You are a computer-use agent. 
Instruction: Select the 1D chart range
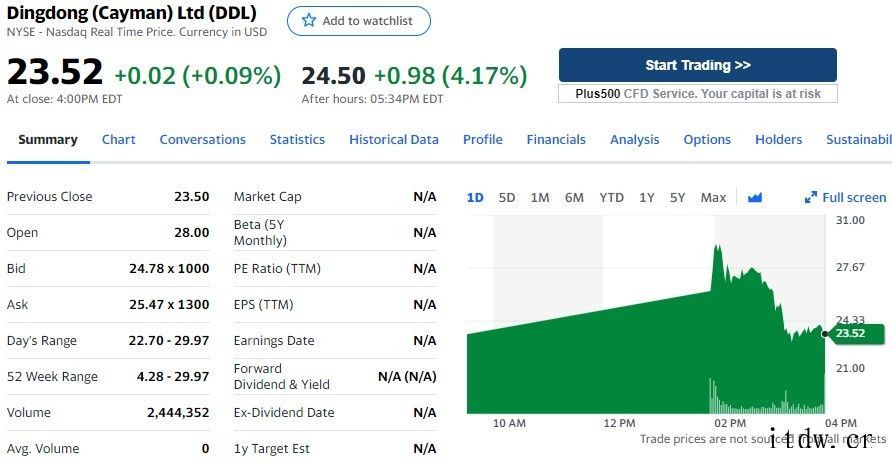click(475, 198)
